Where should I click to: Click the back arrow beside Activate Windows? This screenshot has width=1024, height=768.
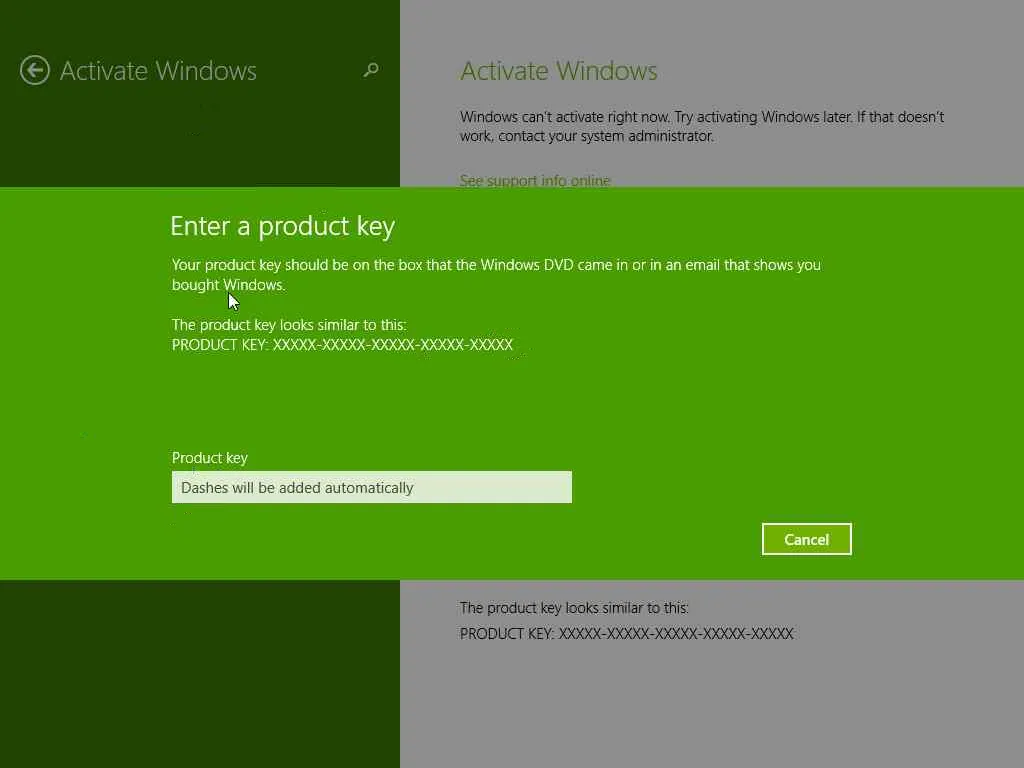click(x=35, y=70)
